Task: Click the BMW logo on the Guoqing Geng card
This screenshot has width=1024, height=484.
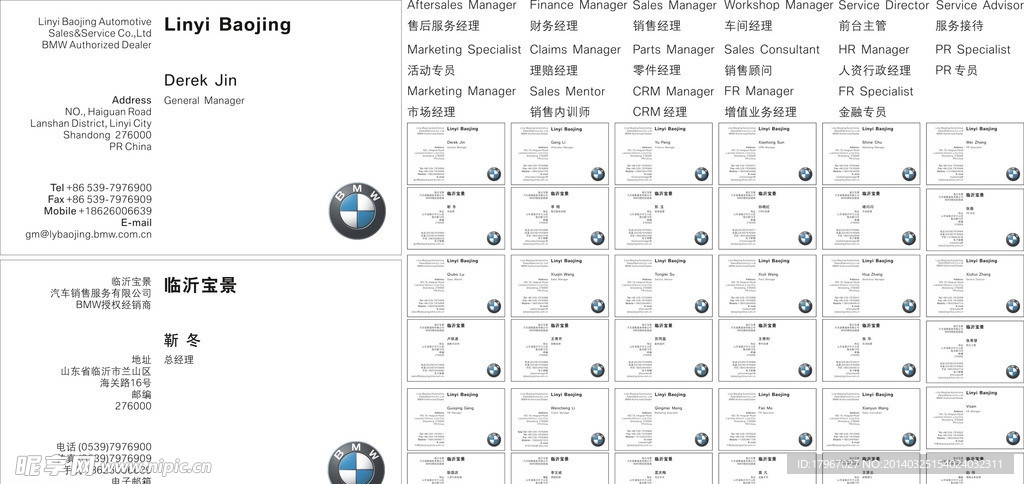Action: click(494, 440)
